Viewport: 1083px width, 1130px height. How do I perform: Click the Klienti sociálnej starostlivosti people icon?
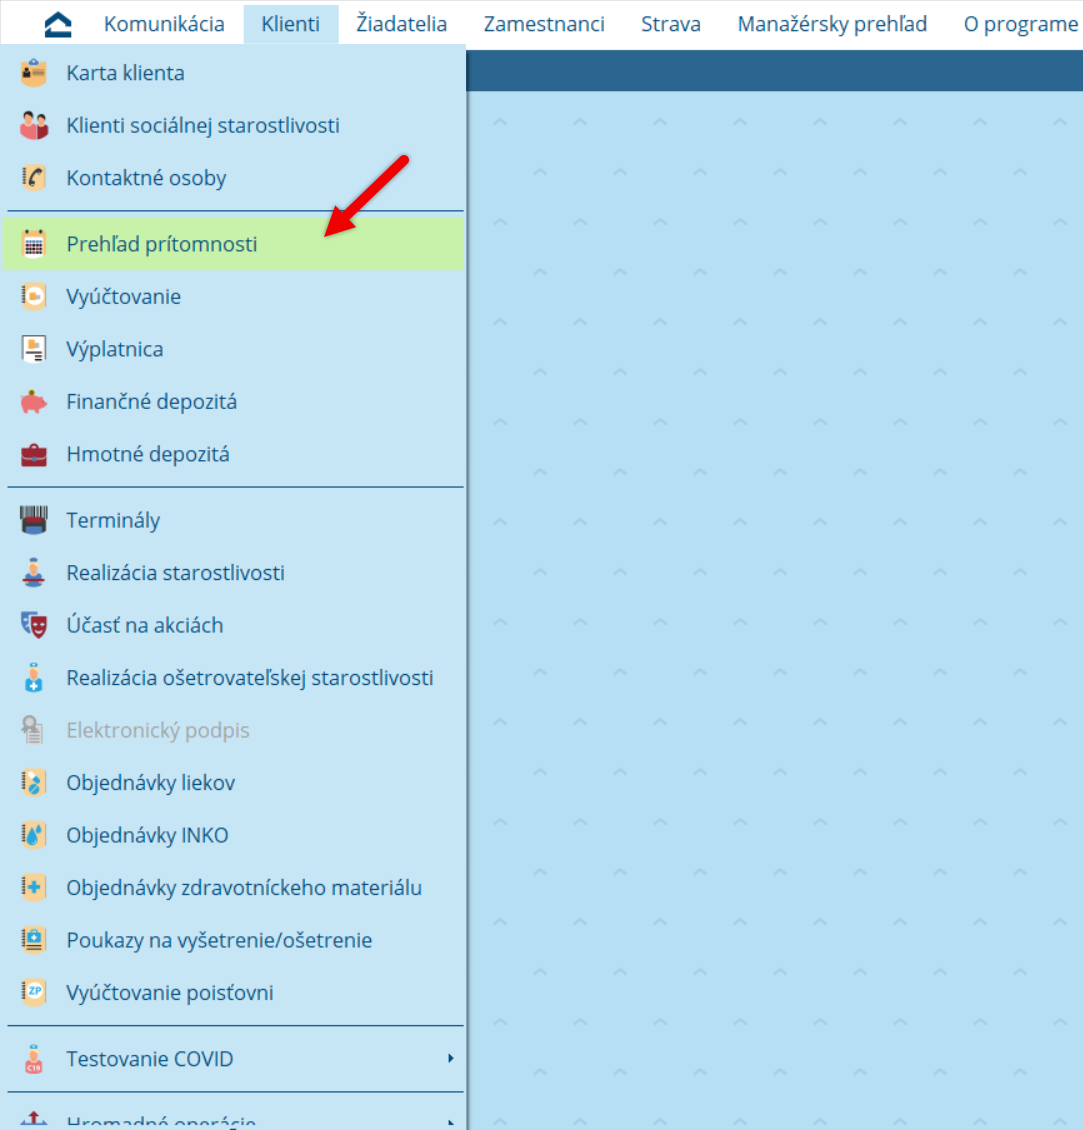(34, 125)
